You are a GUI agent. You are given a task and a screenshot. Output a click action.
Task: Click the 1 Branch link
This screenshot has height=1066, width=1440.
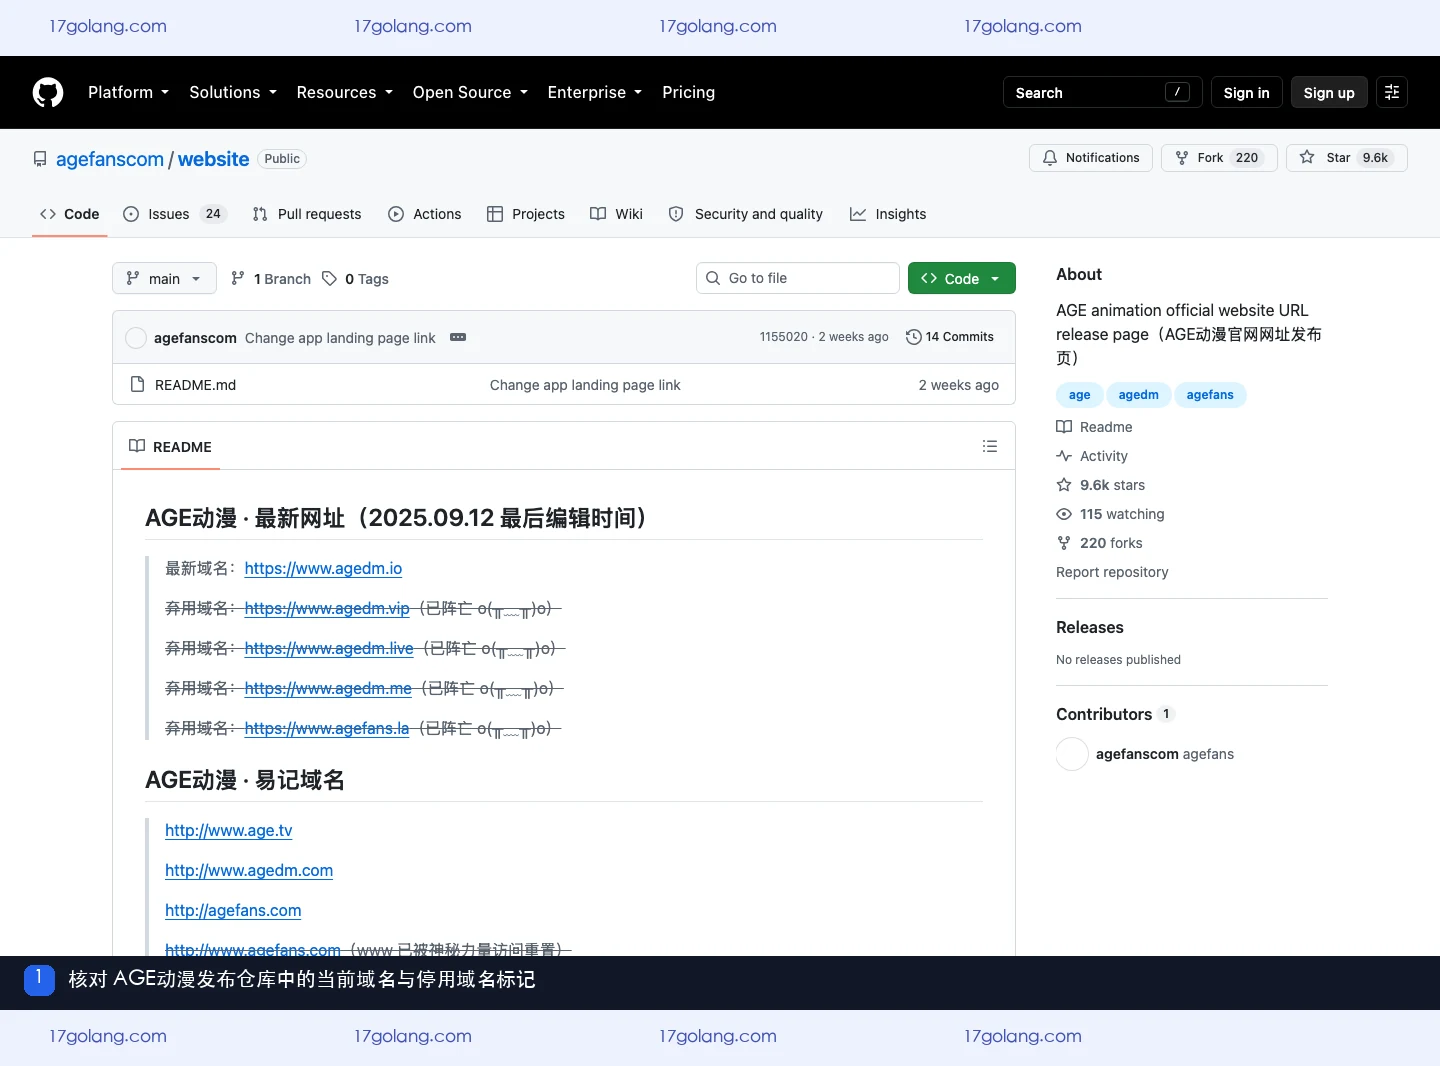271,279
